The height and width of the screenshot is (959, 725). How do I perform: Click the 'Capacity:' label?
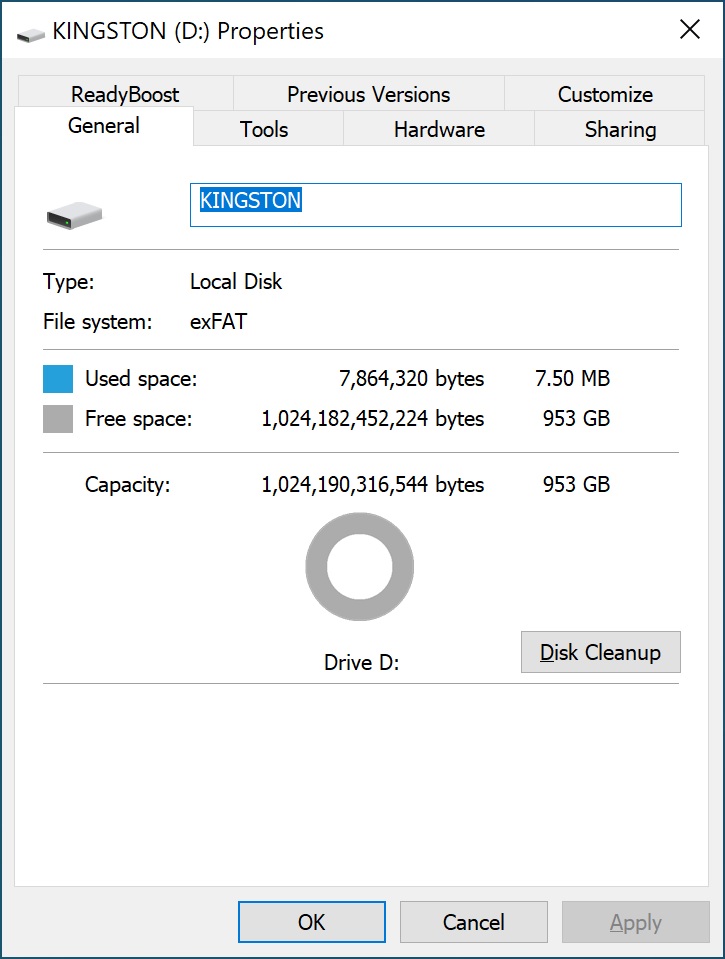point(127,484)
